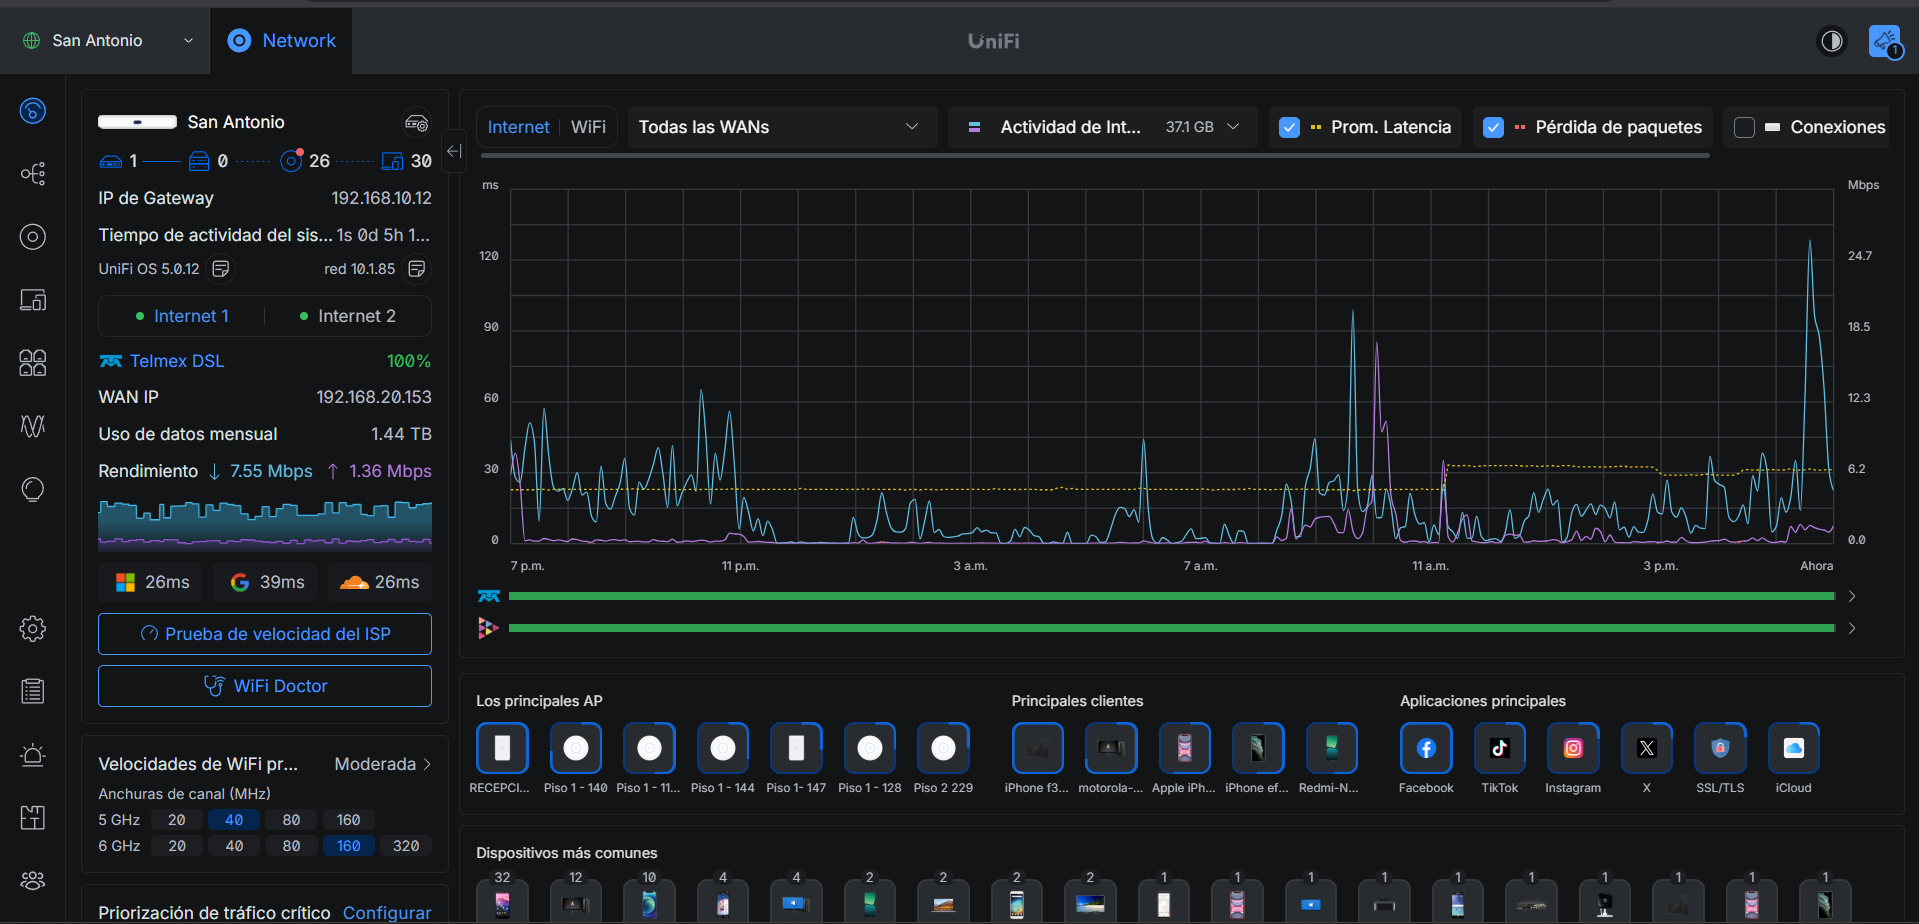Open the alarms icon in sidebar
Image resolution: width=1919 pixels, height=924 pixels.
click(x=33, y=755)
